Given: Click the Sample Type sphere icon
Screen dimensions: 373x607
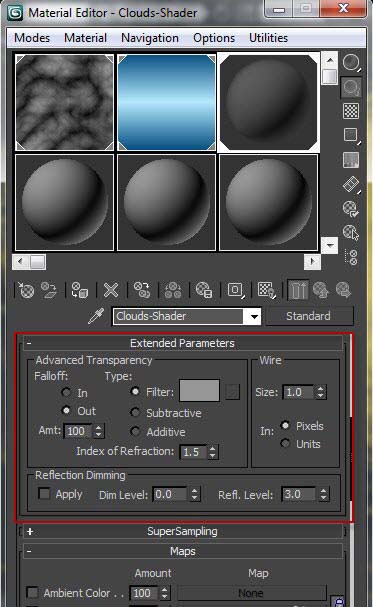Looking at the screenshot, I should coord(351,62).
